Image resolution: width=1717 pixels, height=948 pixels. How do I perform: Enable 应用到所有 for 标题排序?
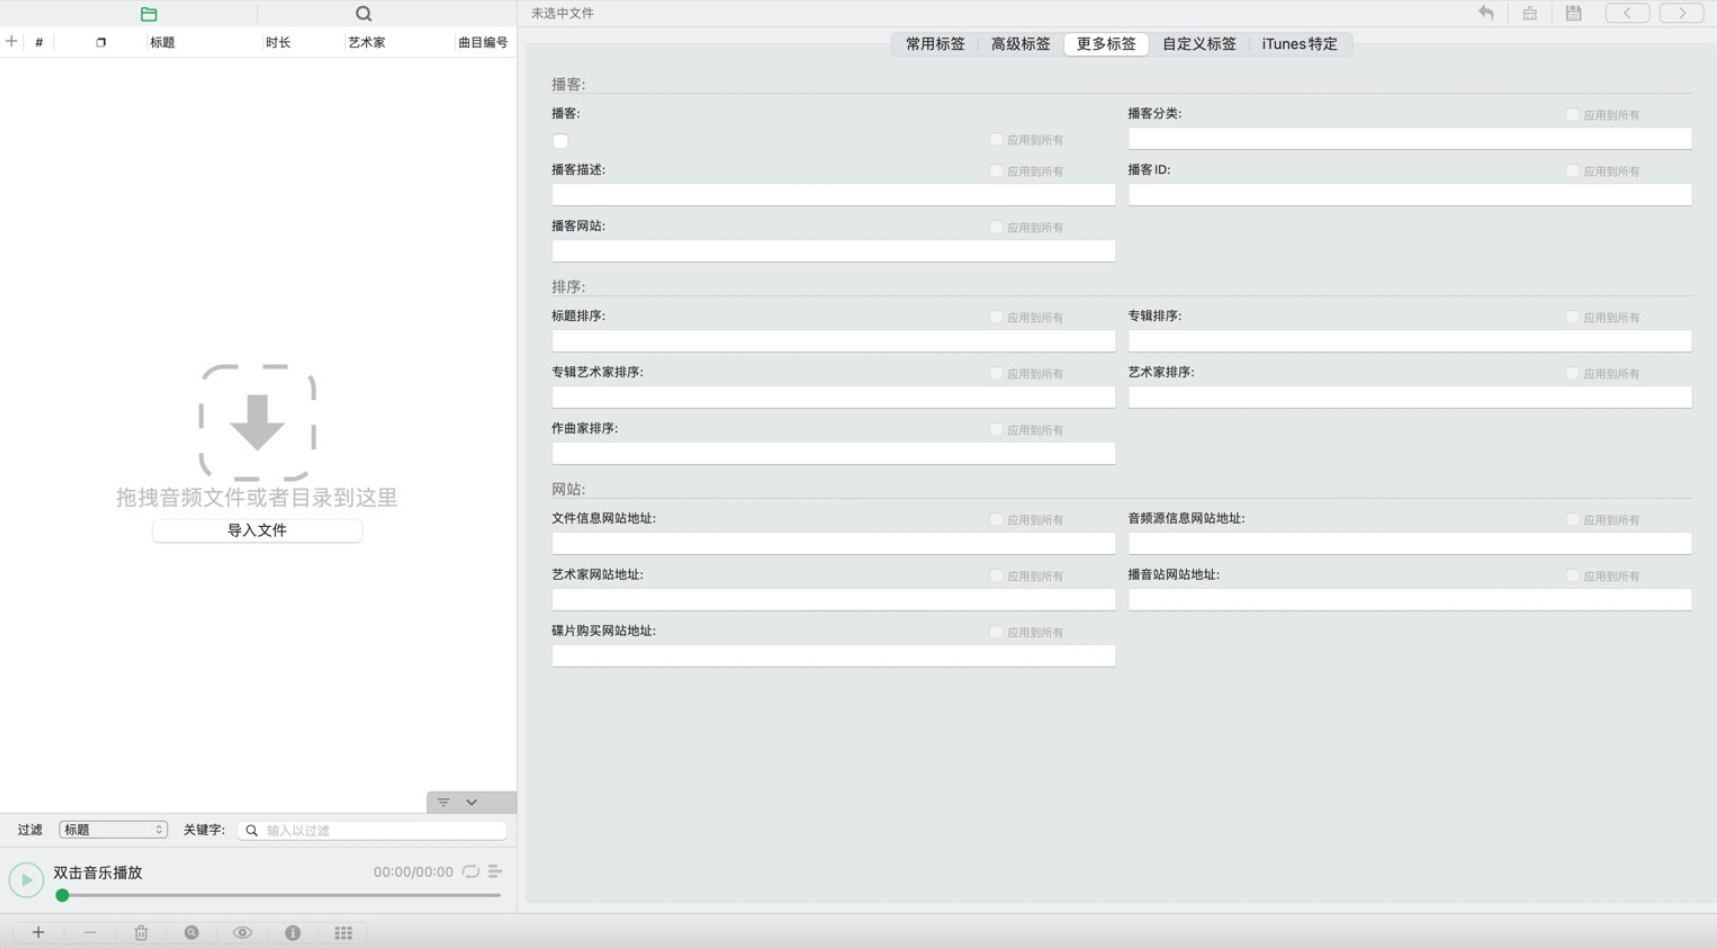point(996,317)
